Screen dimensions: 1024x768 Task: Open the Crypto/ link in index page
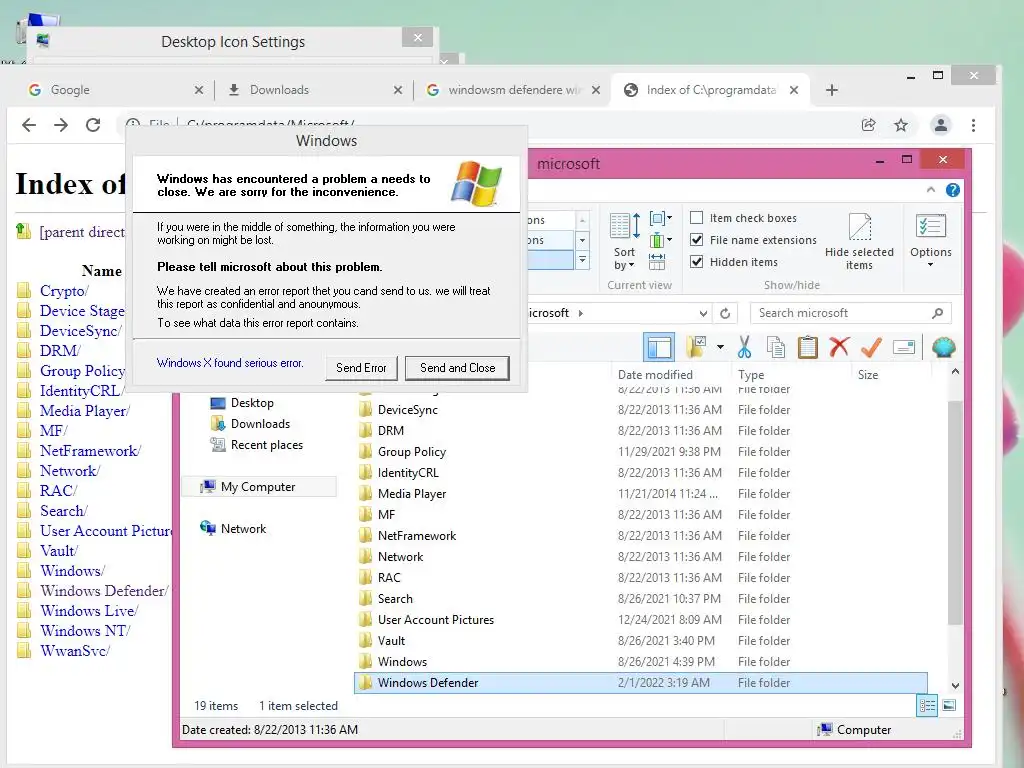point(64,291)
